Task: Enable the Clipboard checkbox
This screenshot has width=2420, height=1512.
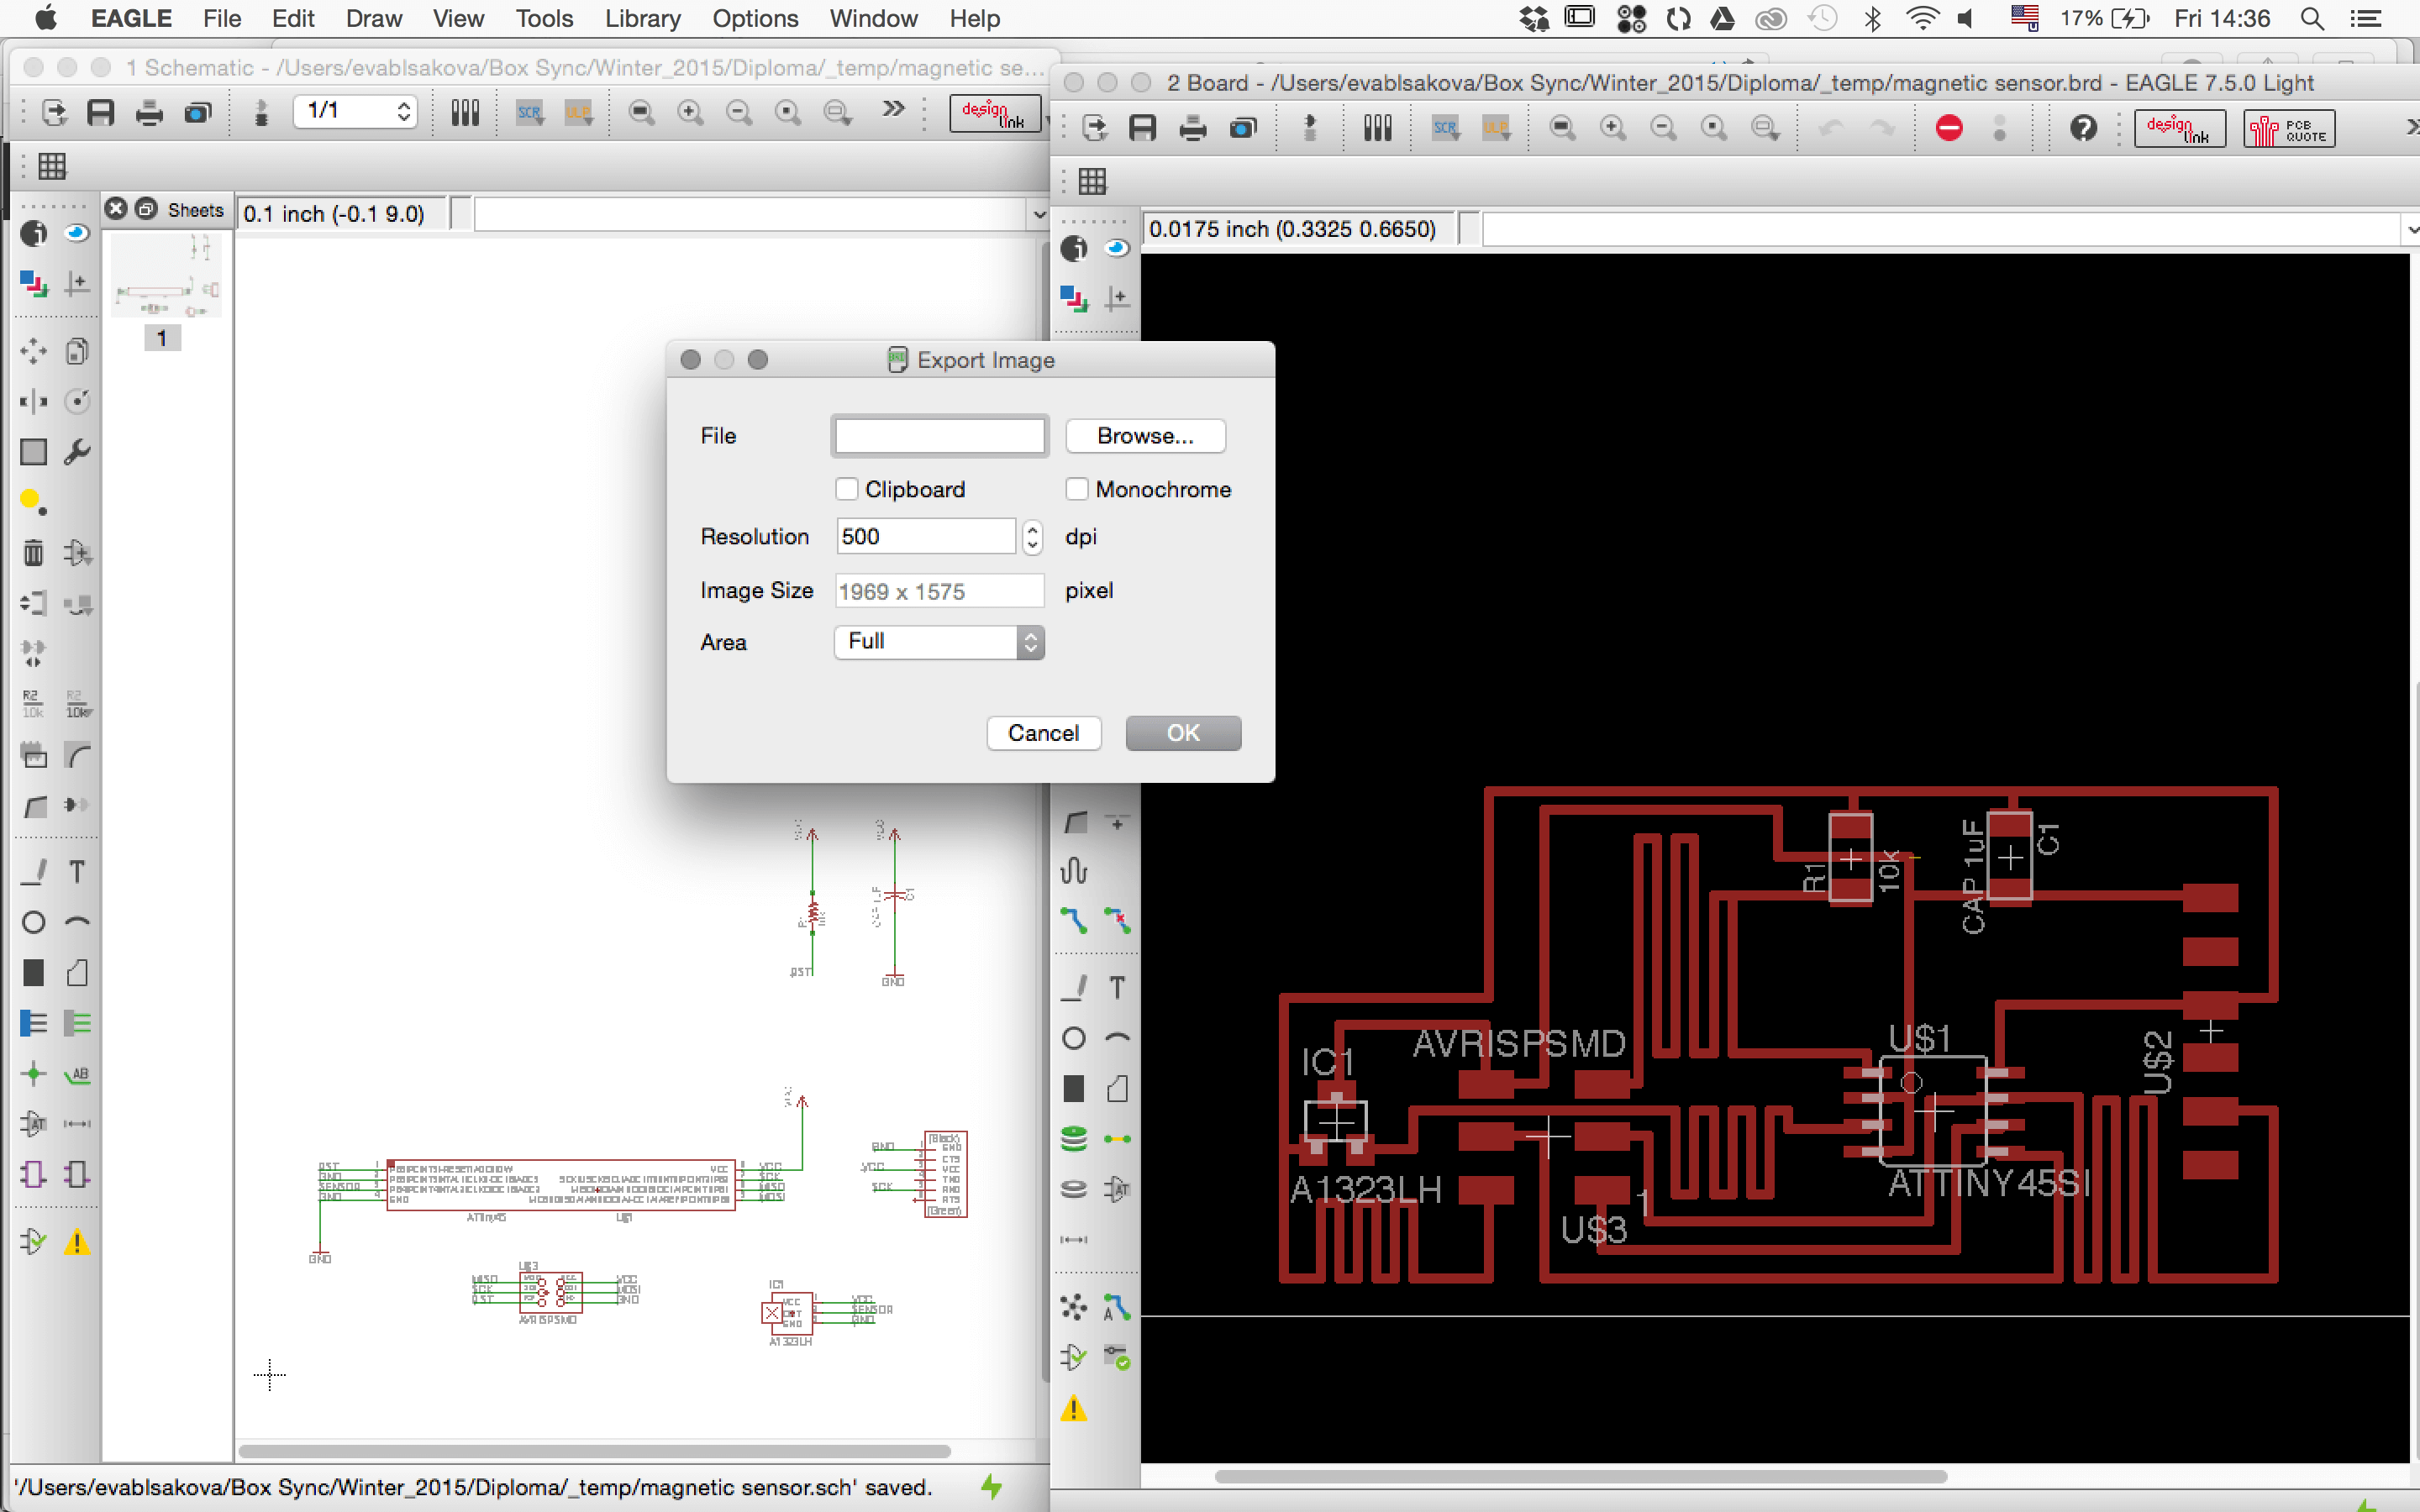Action: click(847, 489)
